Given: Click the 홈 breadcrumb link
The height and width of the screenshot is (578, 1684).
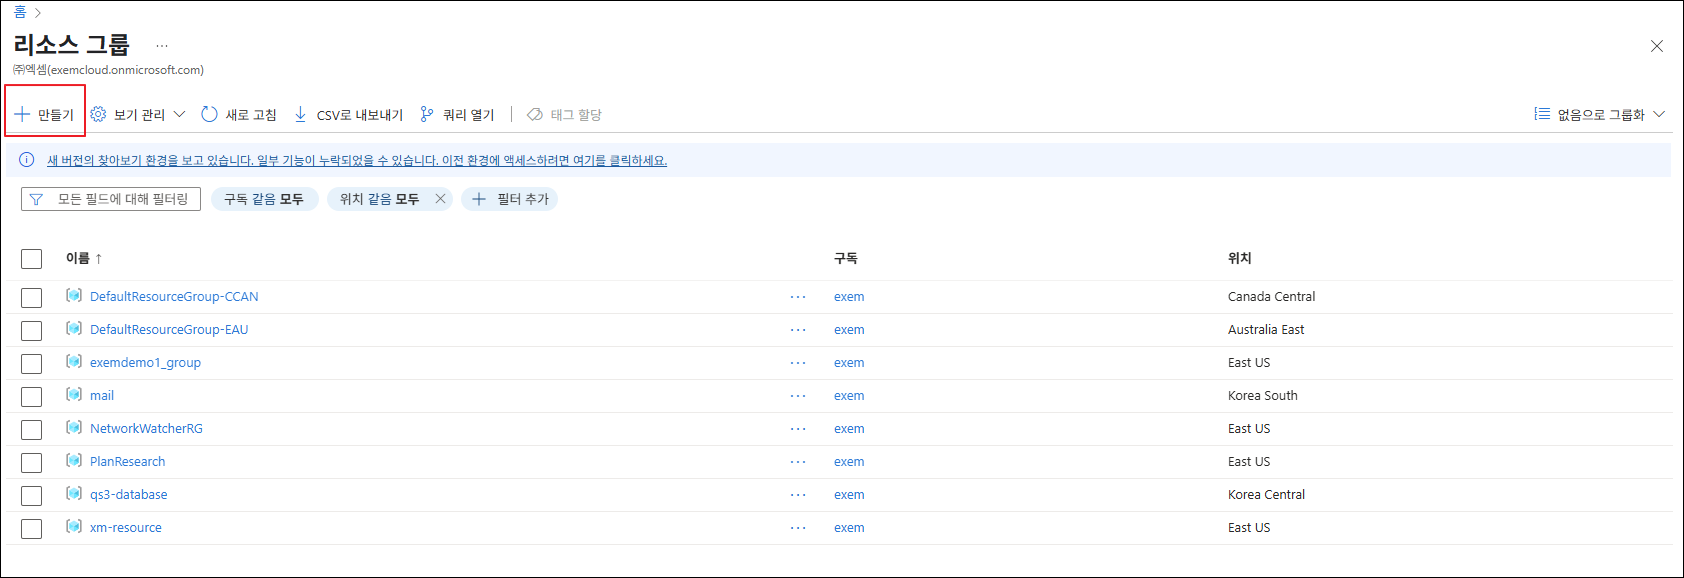Looking at the screenshot, I should 19,12.
